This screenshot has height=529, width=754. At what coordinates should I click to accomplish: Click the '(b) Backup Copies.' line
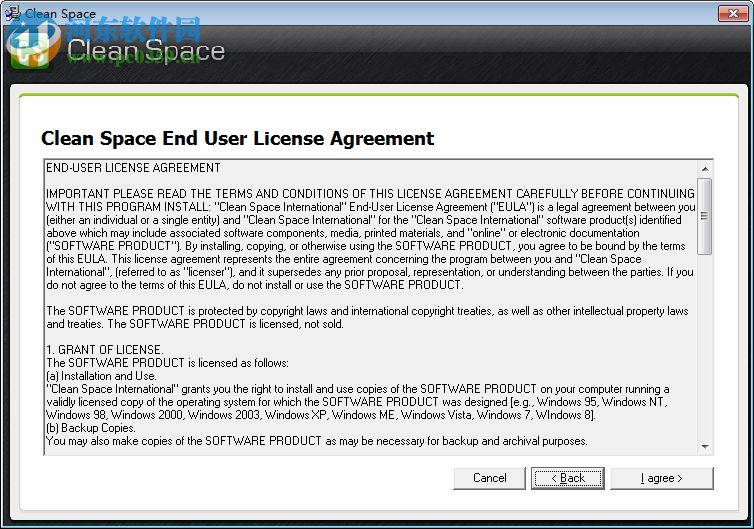(x=91, y=428)
